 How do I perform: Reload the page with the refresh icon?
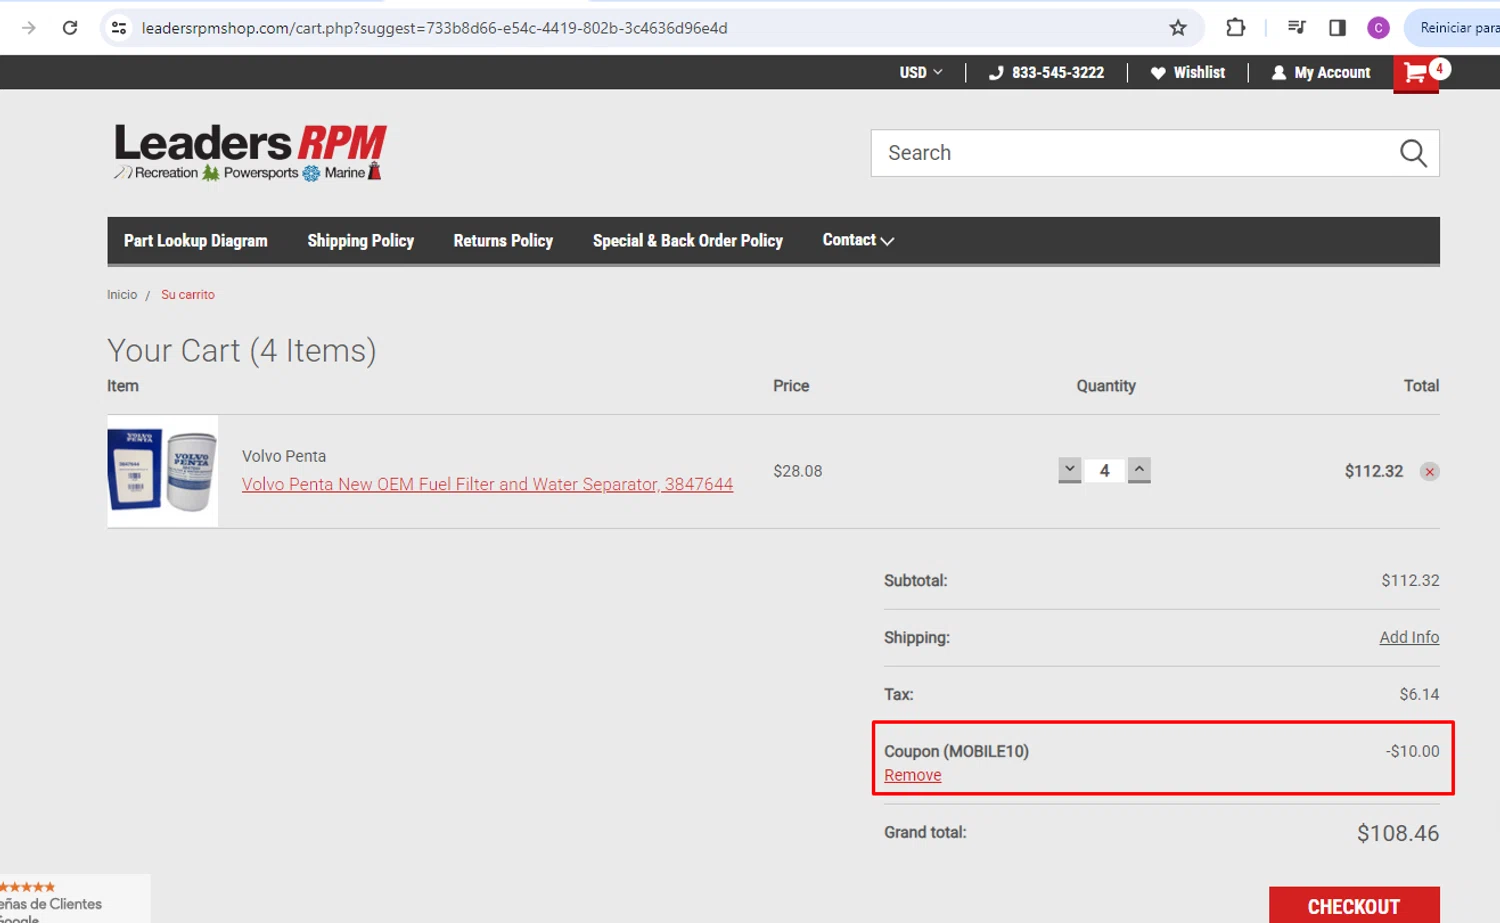pos(70,28)
